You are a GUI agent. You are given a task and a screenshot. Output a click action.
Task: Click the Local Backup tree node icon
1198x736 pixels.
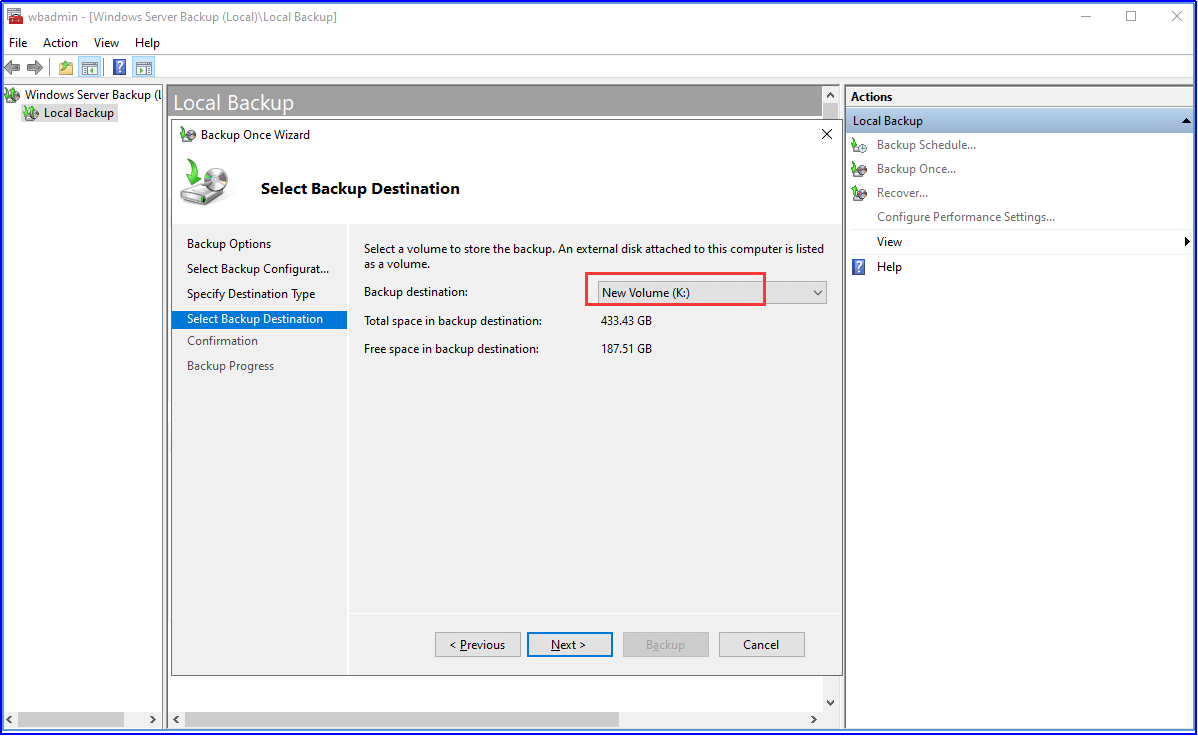pos(31,113)
